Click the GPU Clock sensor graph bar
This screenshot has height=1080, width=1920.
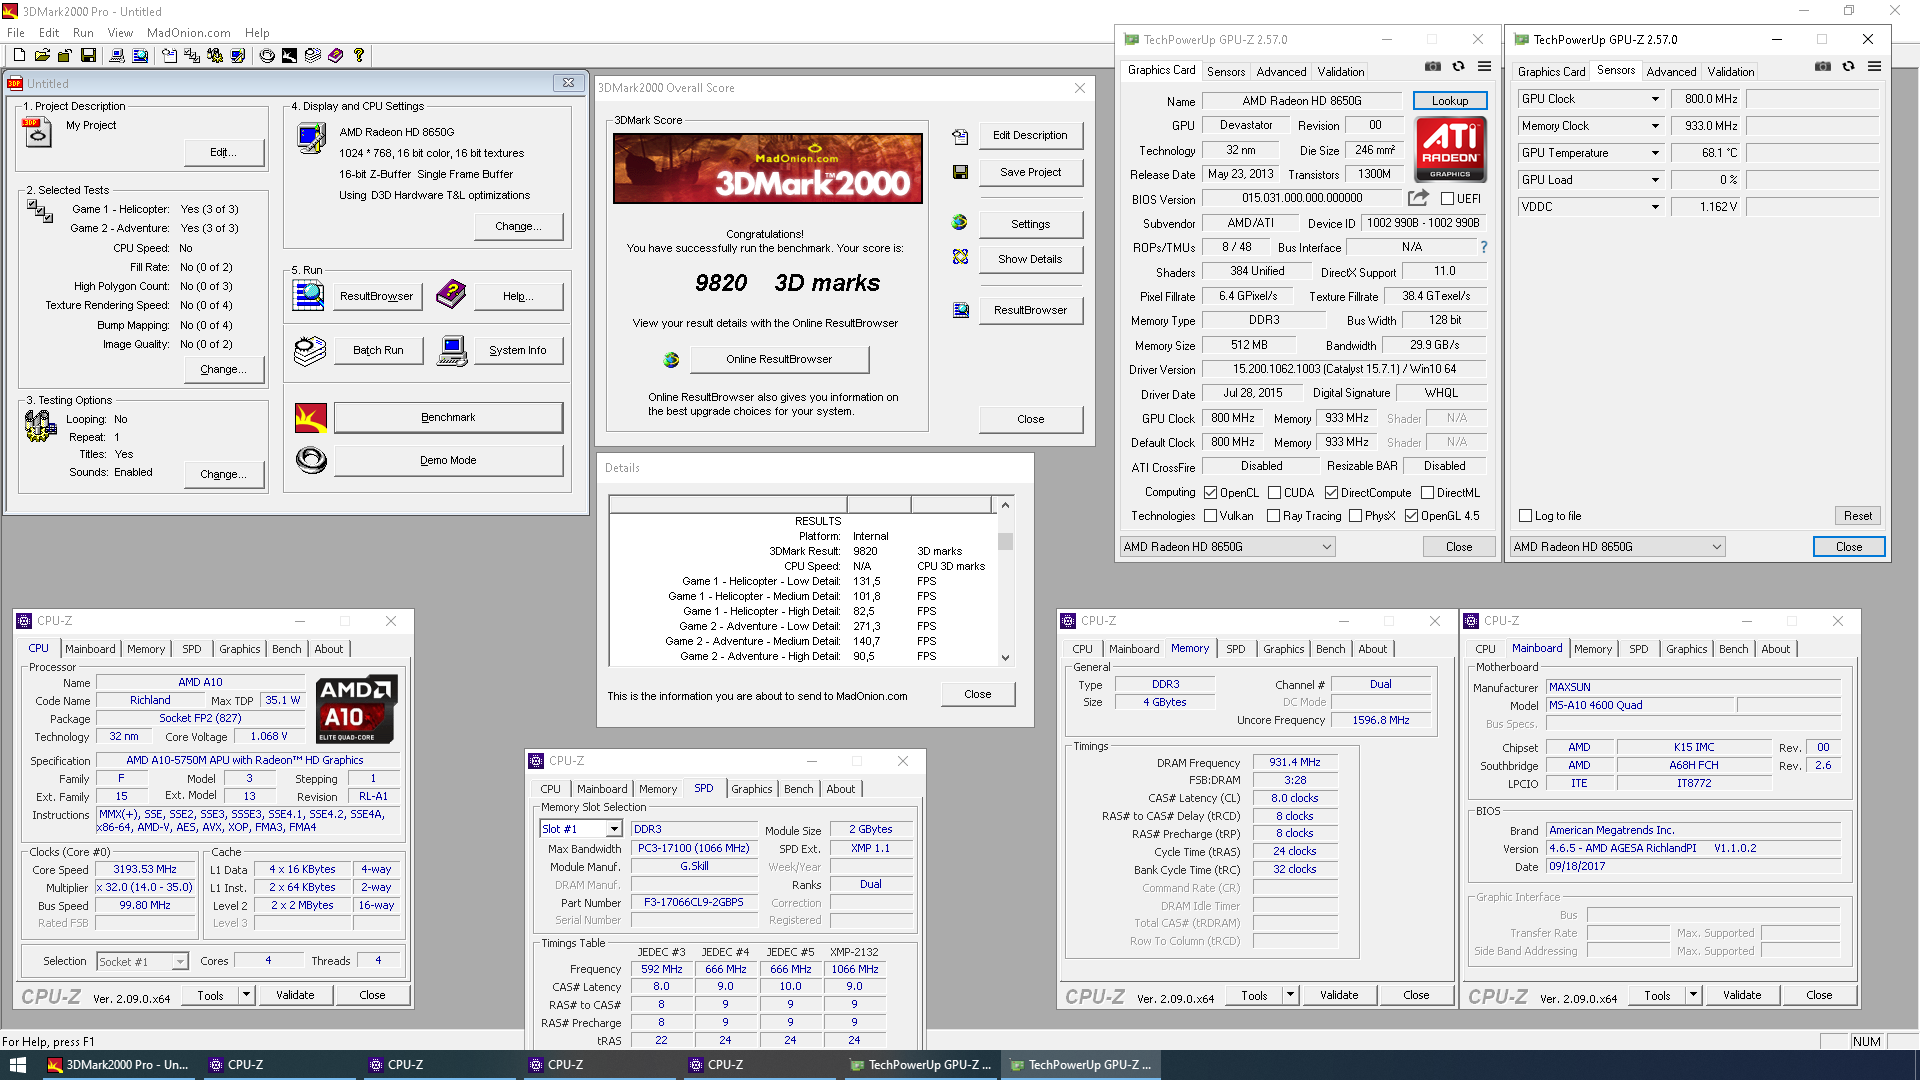[1813, 99]
